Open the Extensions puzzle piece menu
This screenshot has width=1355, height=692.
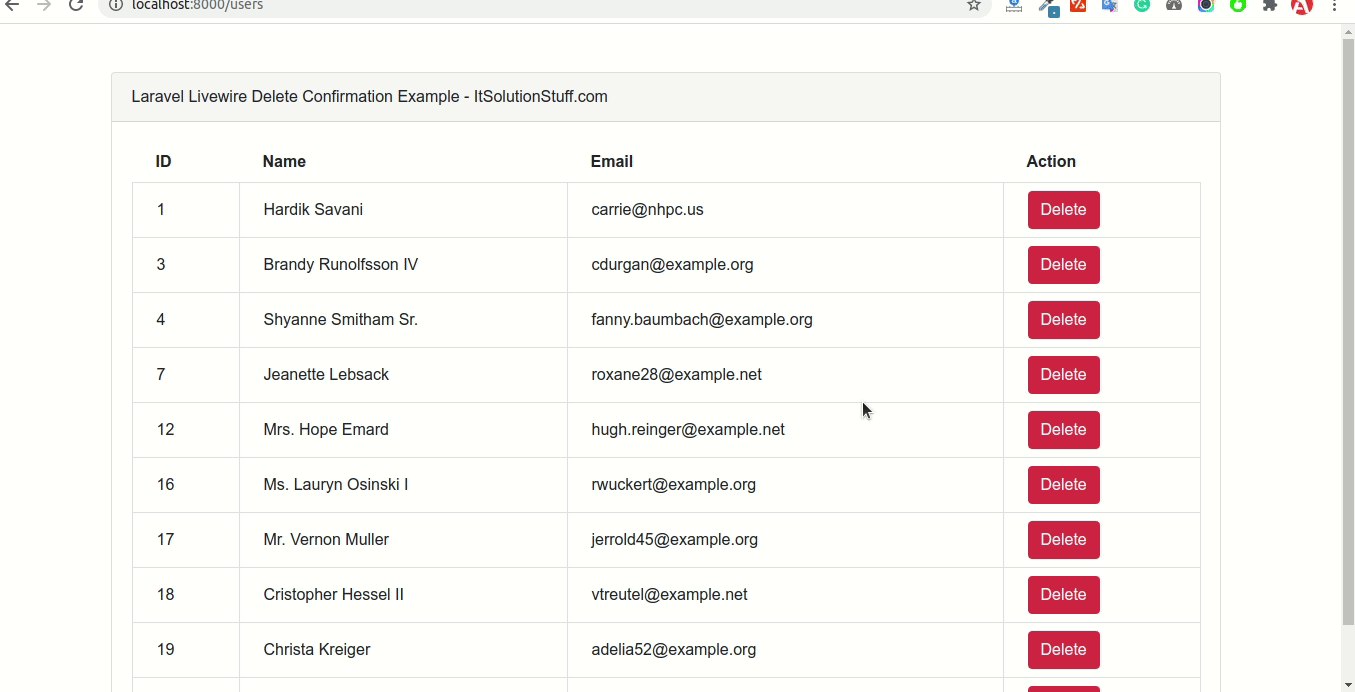tap(1270, 5)
